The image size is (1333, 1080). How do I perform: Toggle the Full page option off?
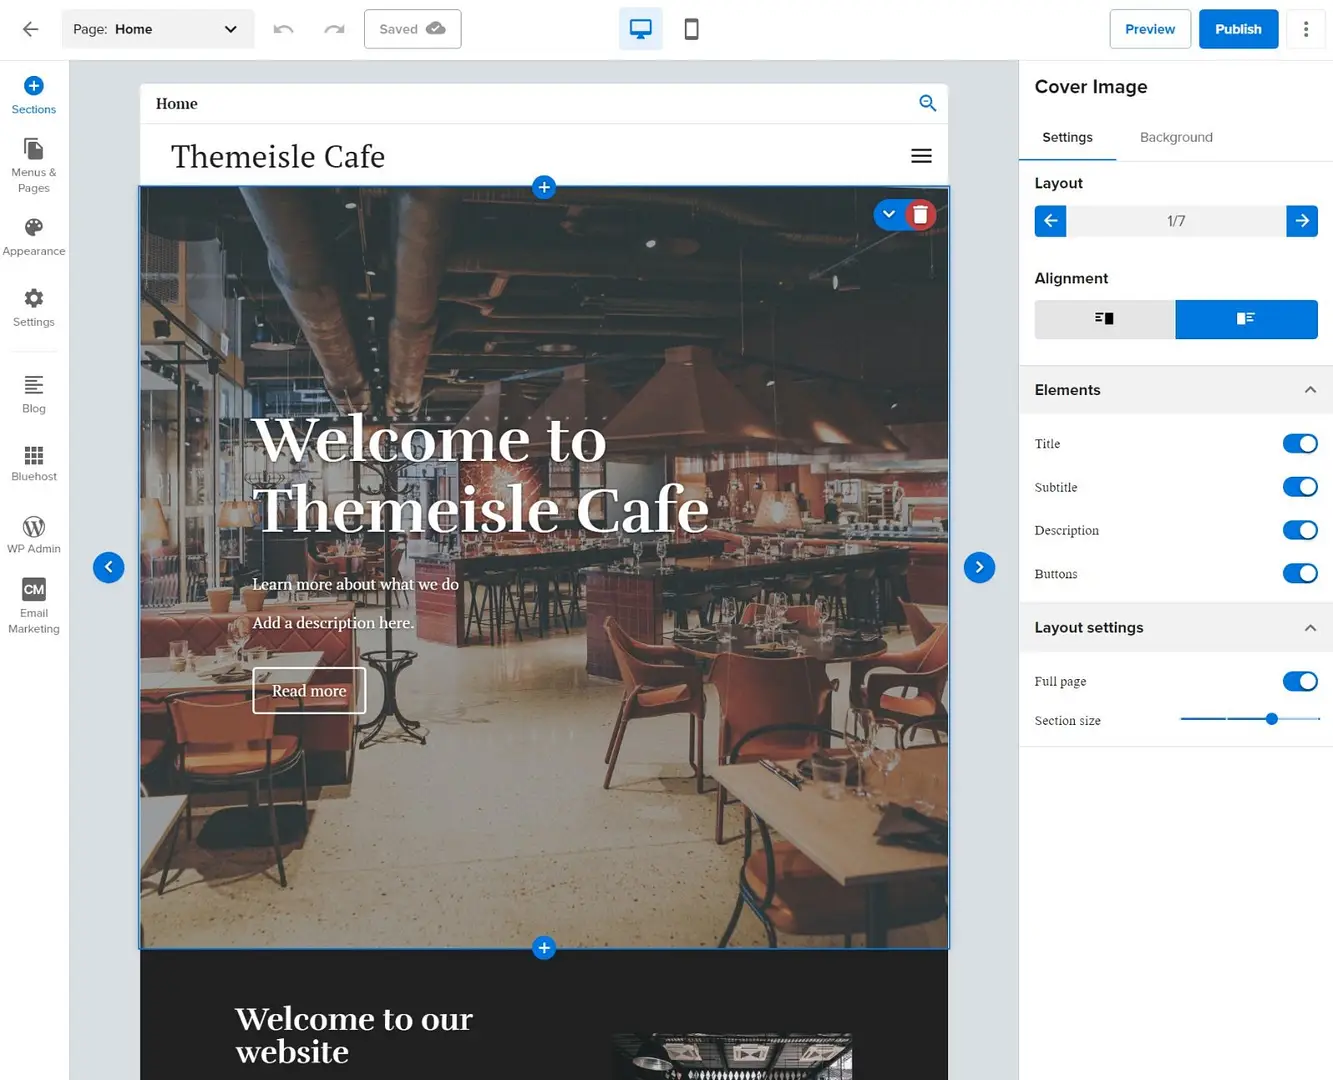click(x=1299, y=682)
